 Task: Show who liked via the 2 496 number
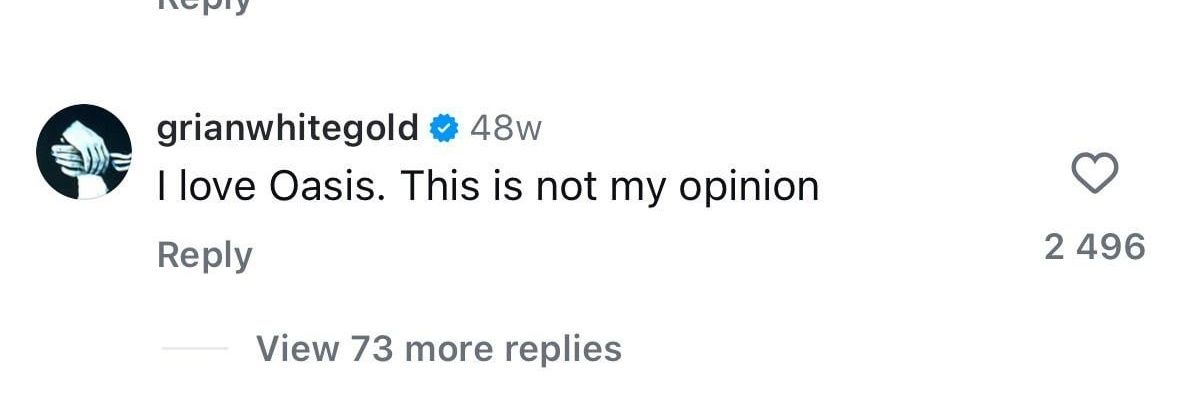click(1095, 246)
